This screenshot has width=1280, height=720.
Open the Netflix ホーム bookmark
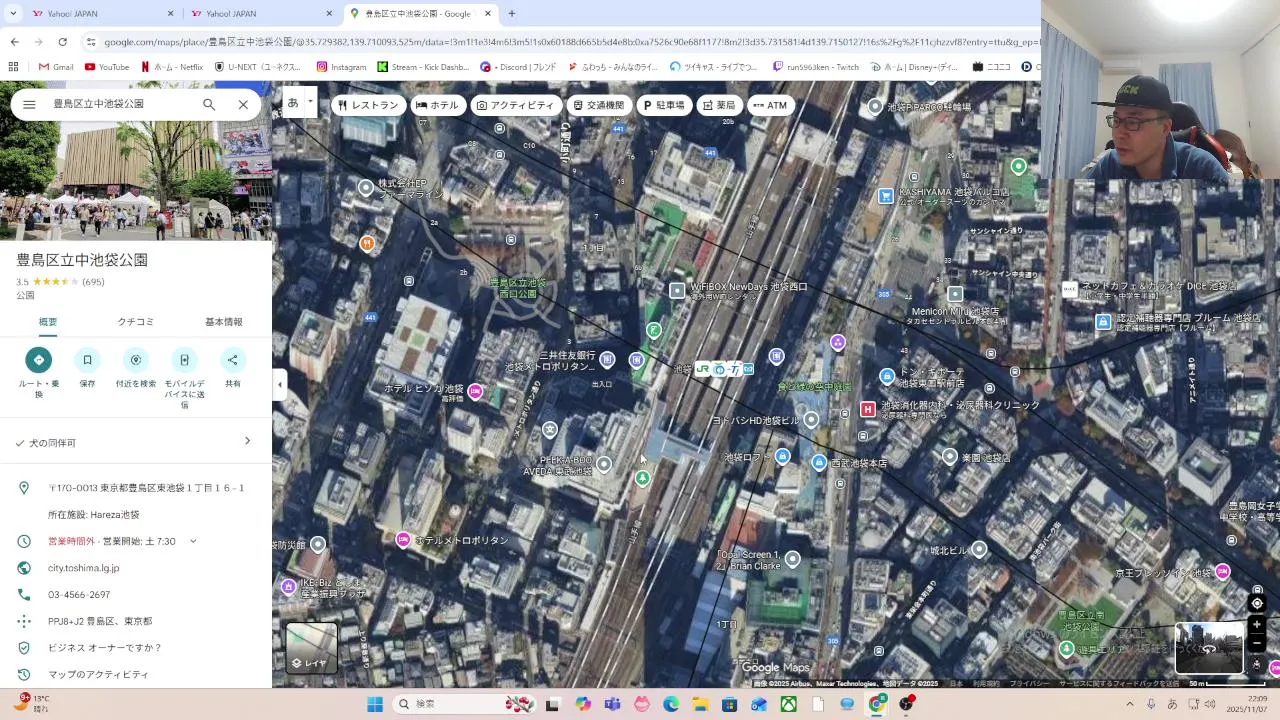coord(172,67)
